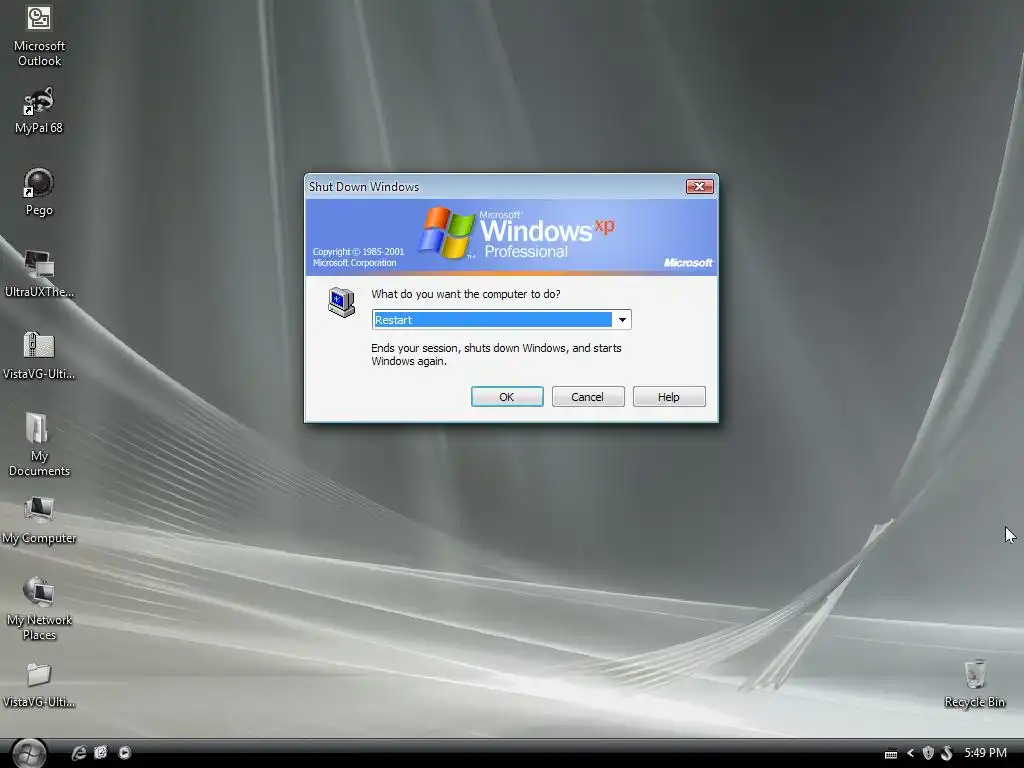Select the My Documents desktop icon
Viewport: 1024px width, 768px height.
pos(39,445)
